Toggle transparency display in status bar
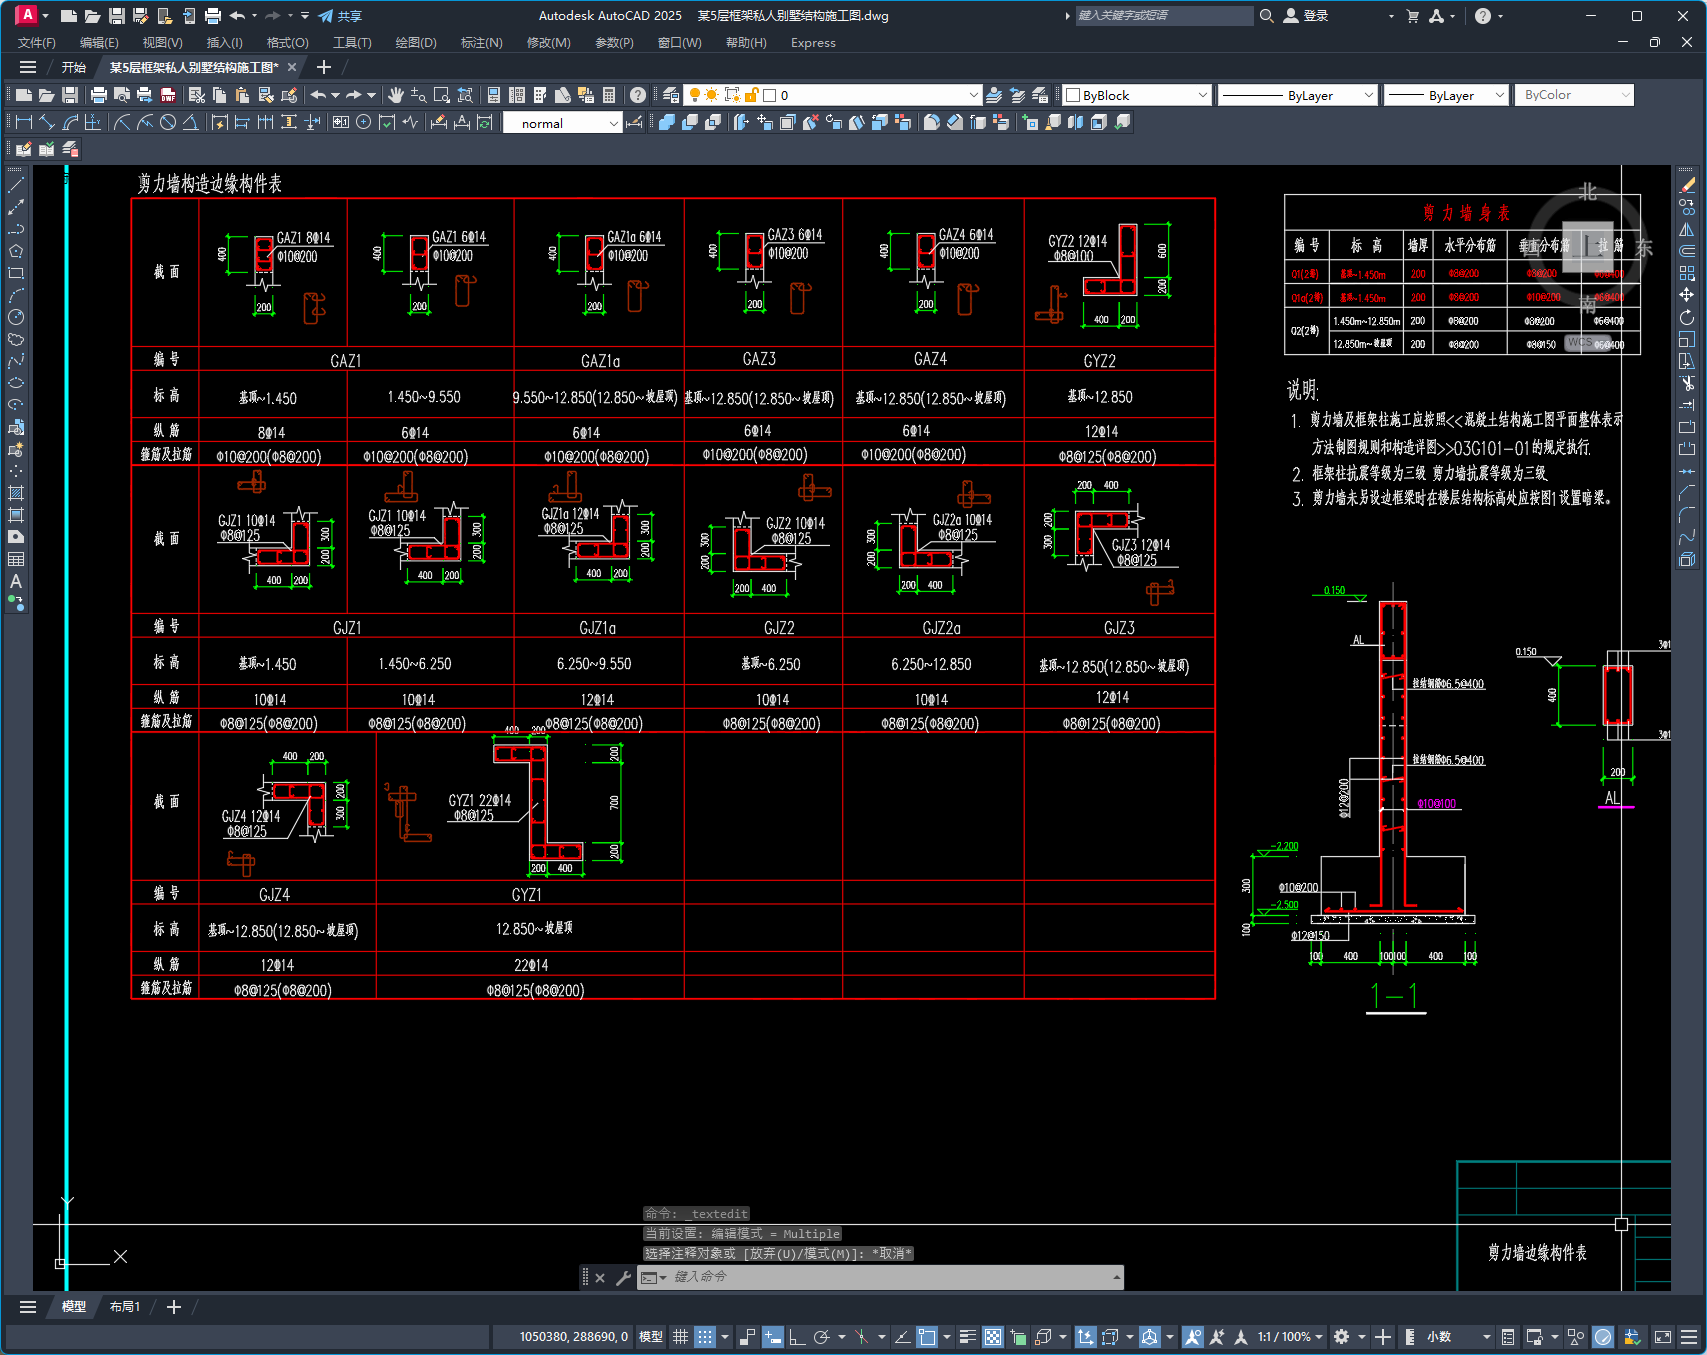Viewport: 1707px width, 1355px height. pyautogui.click(x=993, y=1337)
